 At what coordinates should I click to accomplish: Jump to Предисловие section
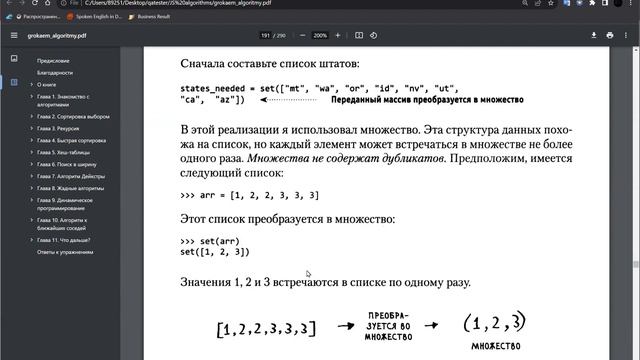[53, 61]
